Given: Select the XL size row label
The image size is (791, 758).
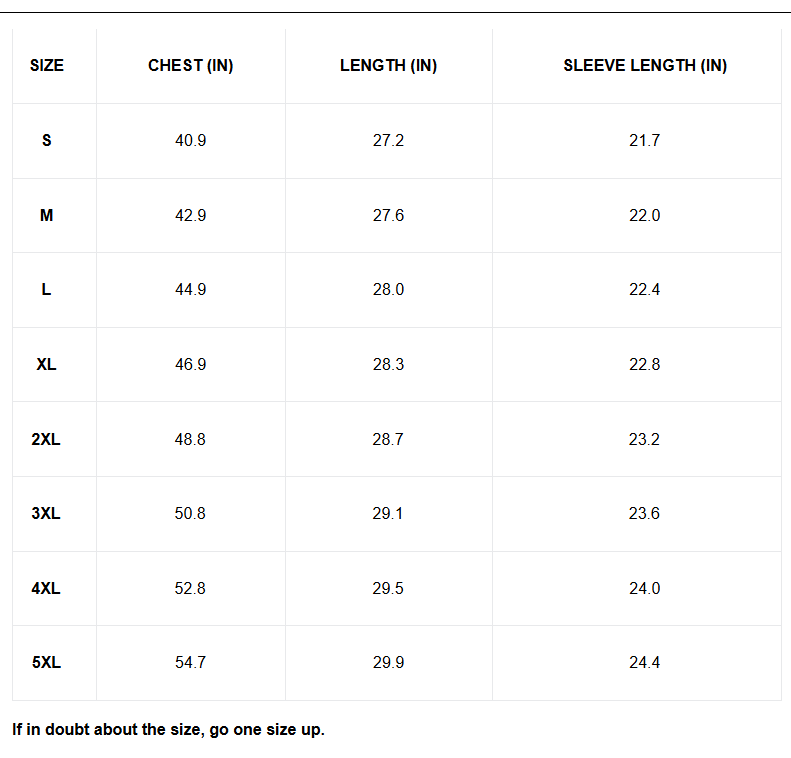Looking at the screenshot, I should point(47,365).
